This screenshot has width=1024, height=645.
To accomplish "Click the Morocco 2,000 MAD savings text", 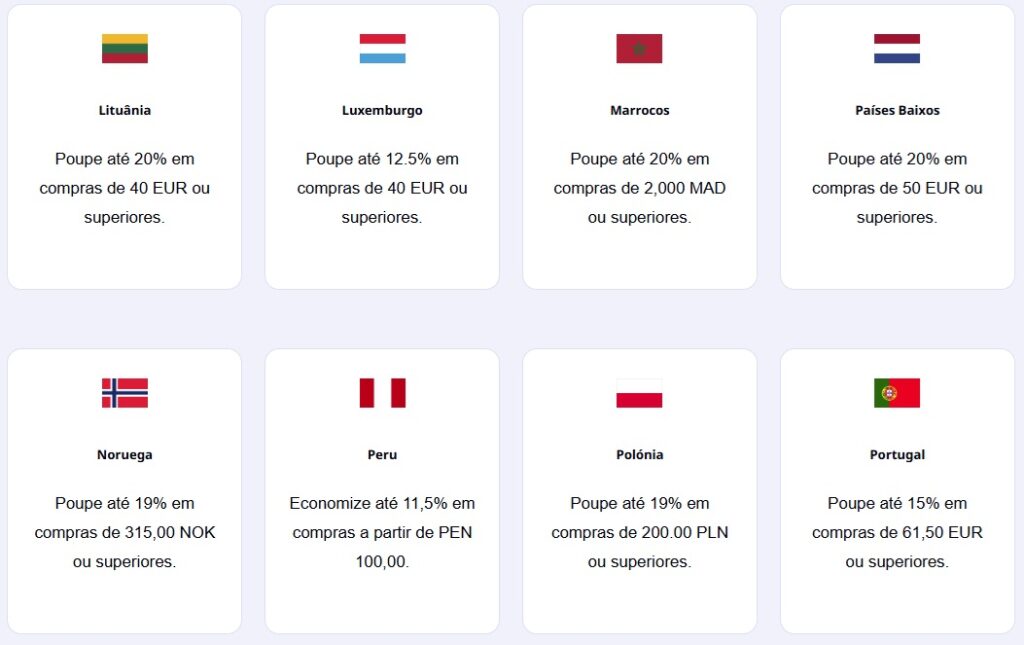I will (639, 188).
